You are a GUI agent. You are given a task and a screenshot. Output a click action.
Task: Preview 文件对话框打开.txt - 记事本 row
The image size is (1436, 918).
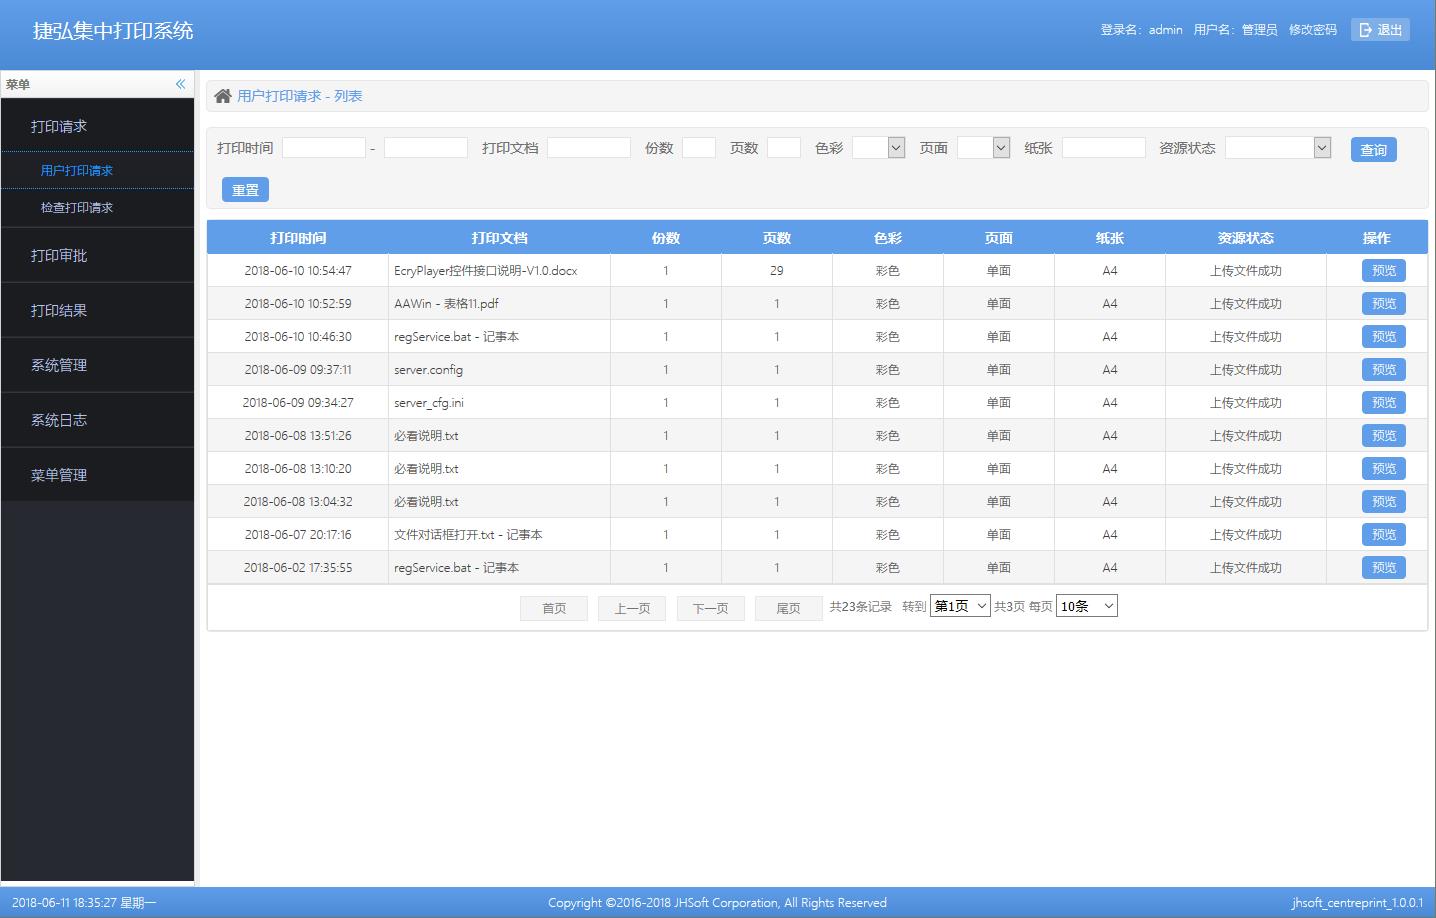click(x=1384, y=535)
